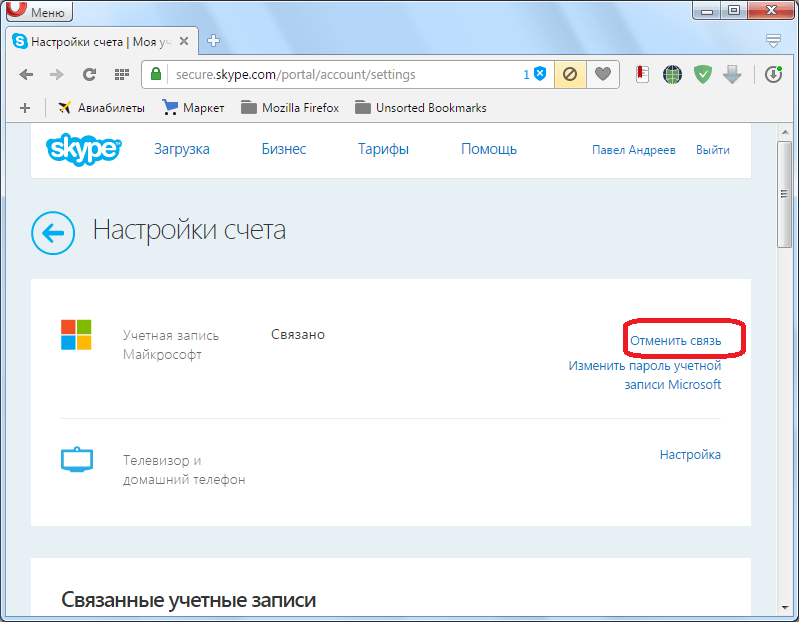Open the Помощь menu item
This screenshot has height=622, width=799.
[x=489, y=149]
